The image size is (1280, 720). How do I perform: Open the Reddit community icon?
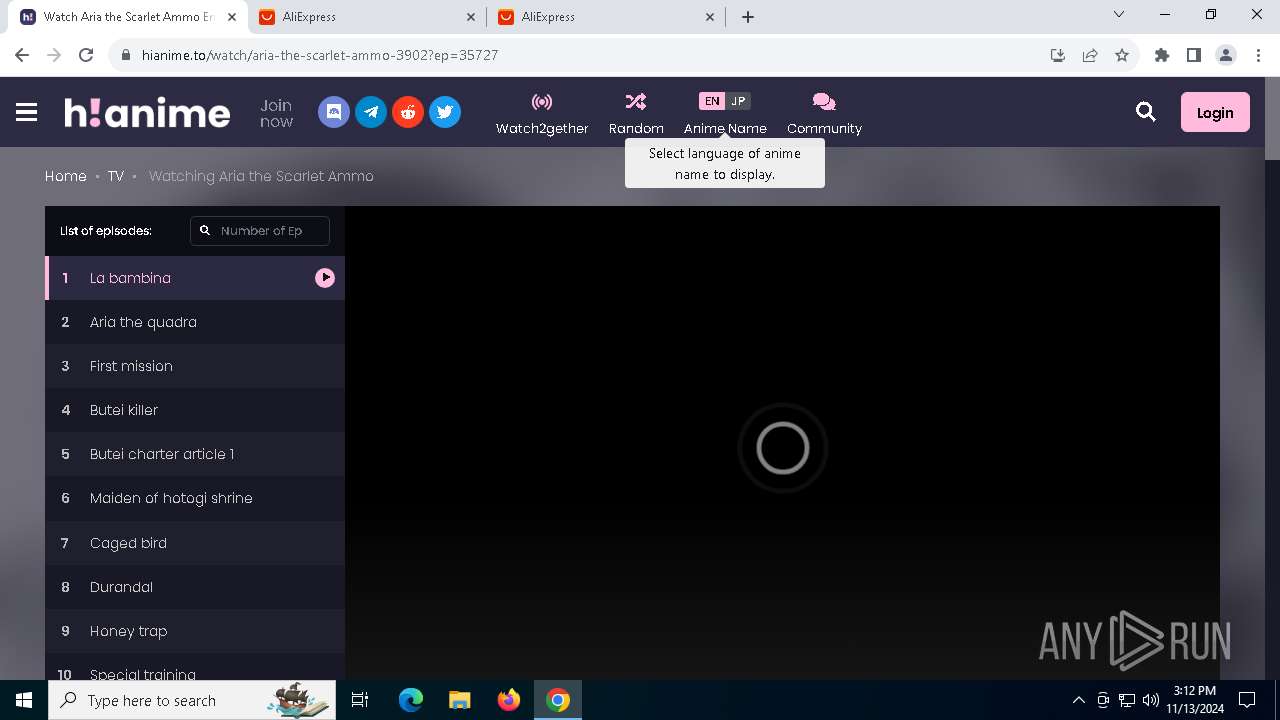point(408,112)
